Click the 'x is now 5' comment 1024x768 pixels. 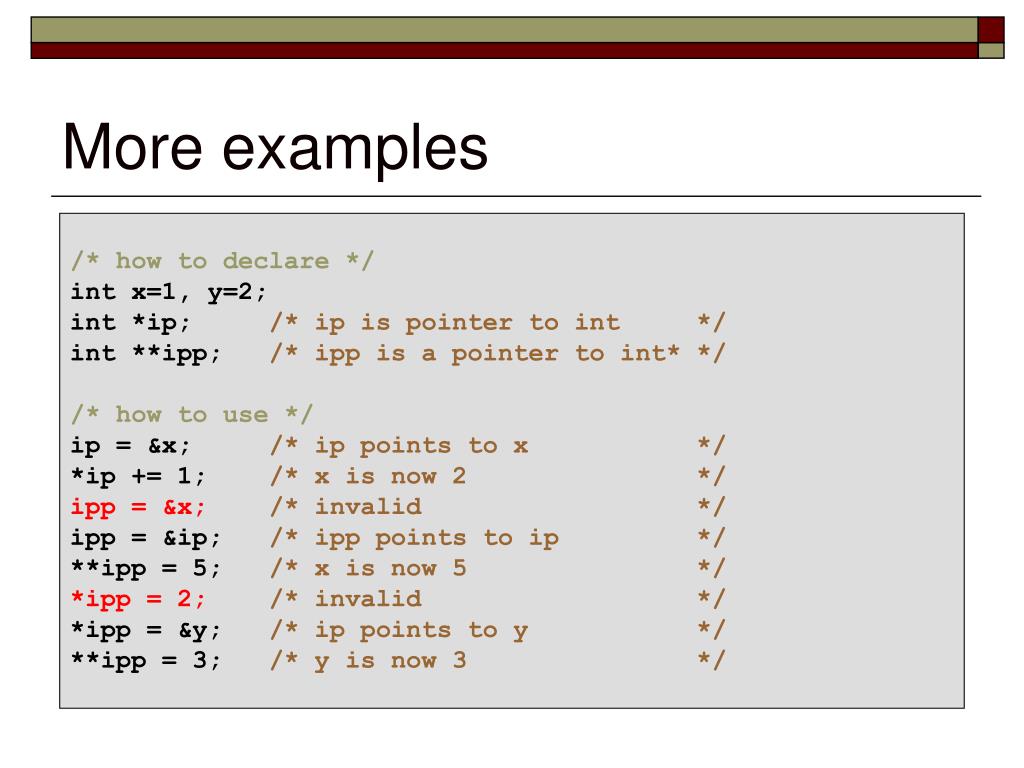tap(391, 569)
